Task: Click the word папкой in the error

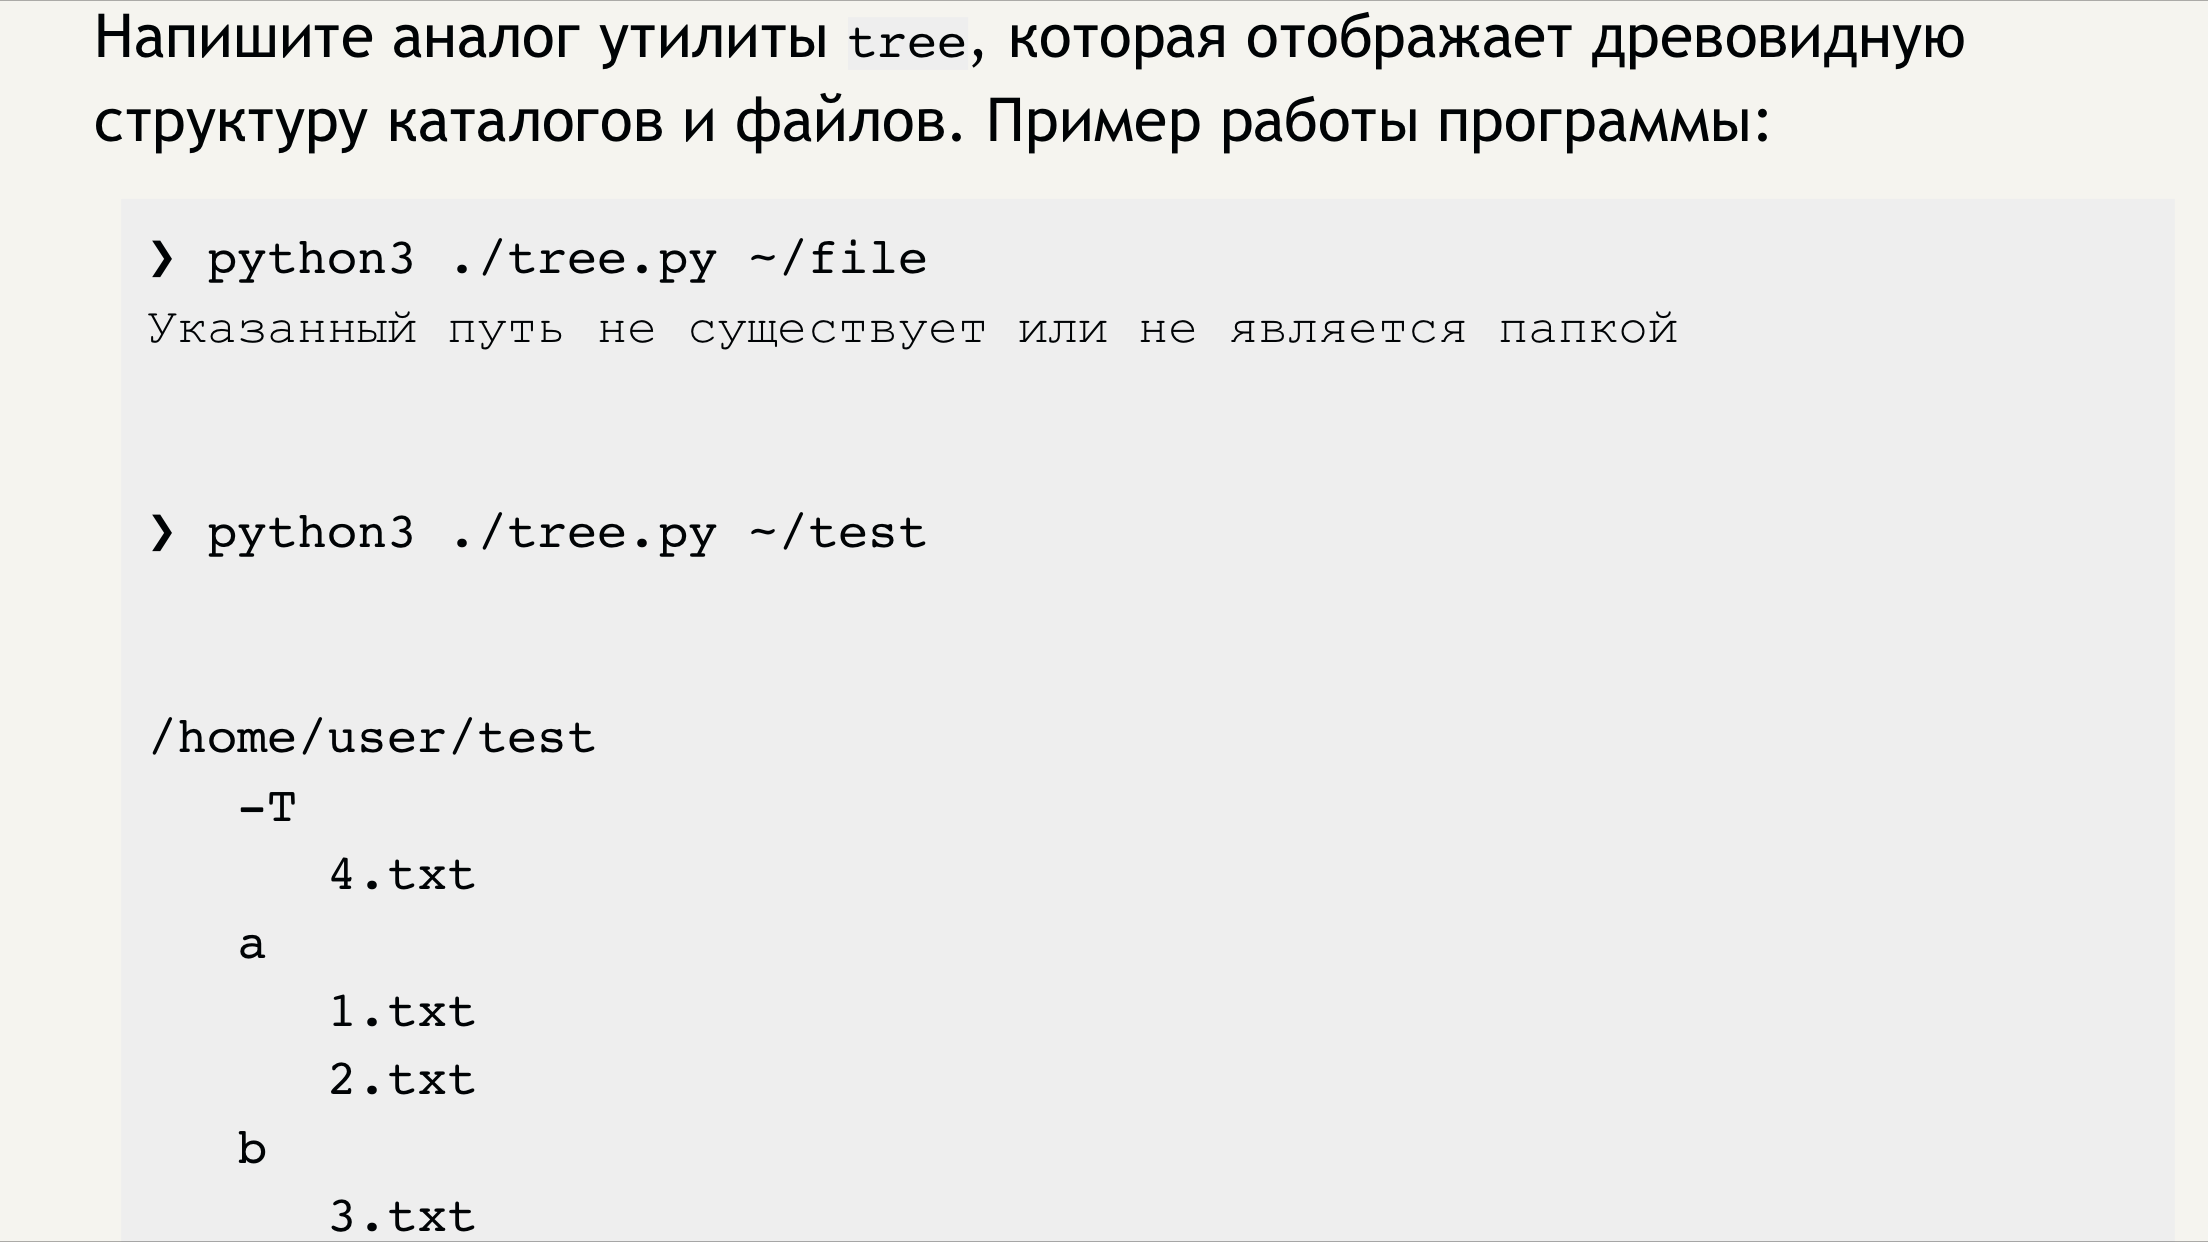Action: [1587, 329]
